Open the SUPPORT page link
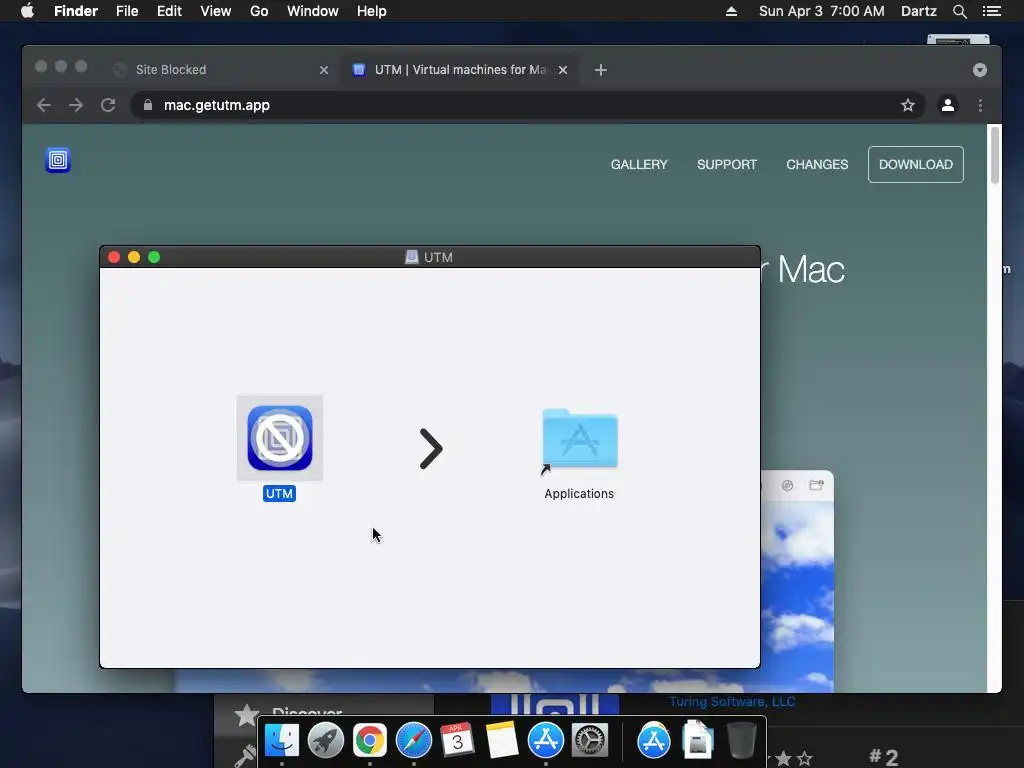This screenshot has height=768, width=1024. [727, 165]
